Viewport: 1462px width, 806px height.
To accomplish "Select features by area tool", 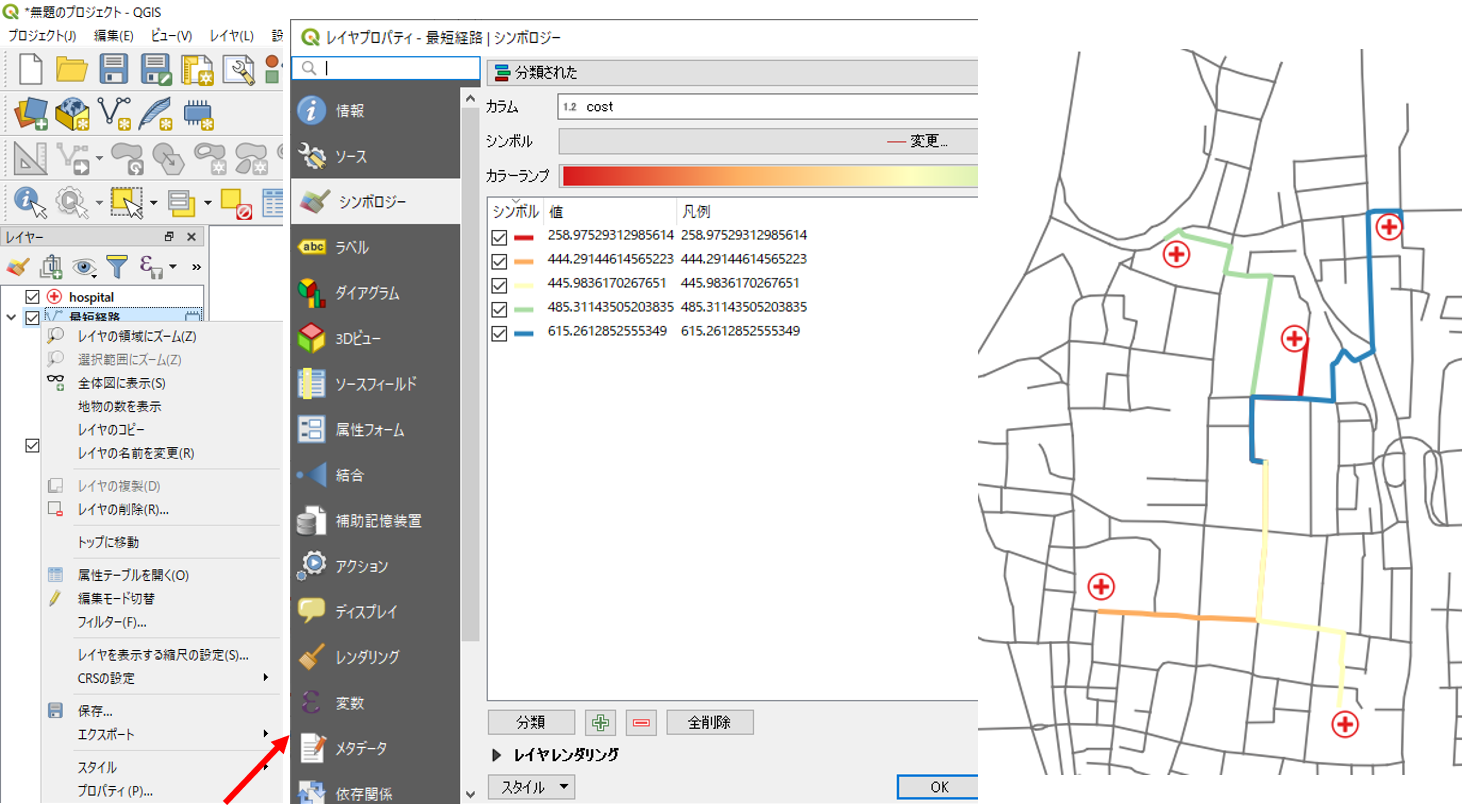I will click(x=127, y=202).
